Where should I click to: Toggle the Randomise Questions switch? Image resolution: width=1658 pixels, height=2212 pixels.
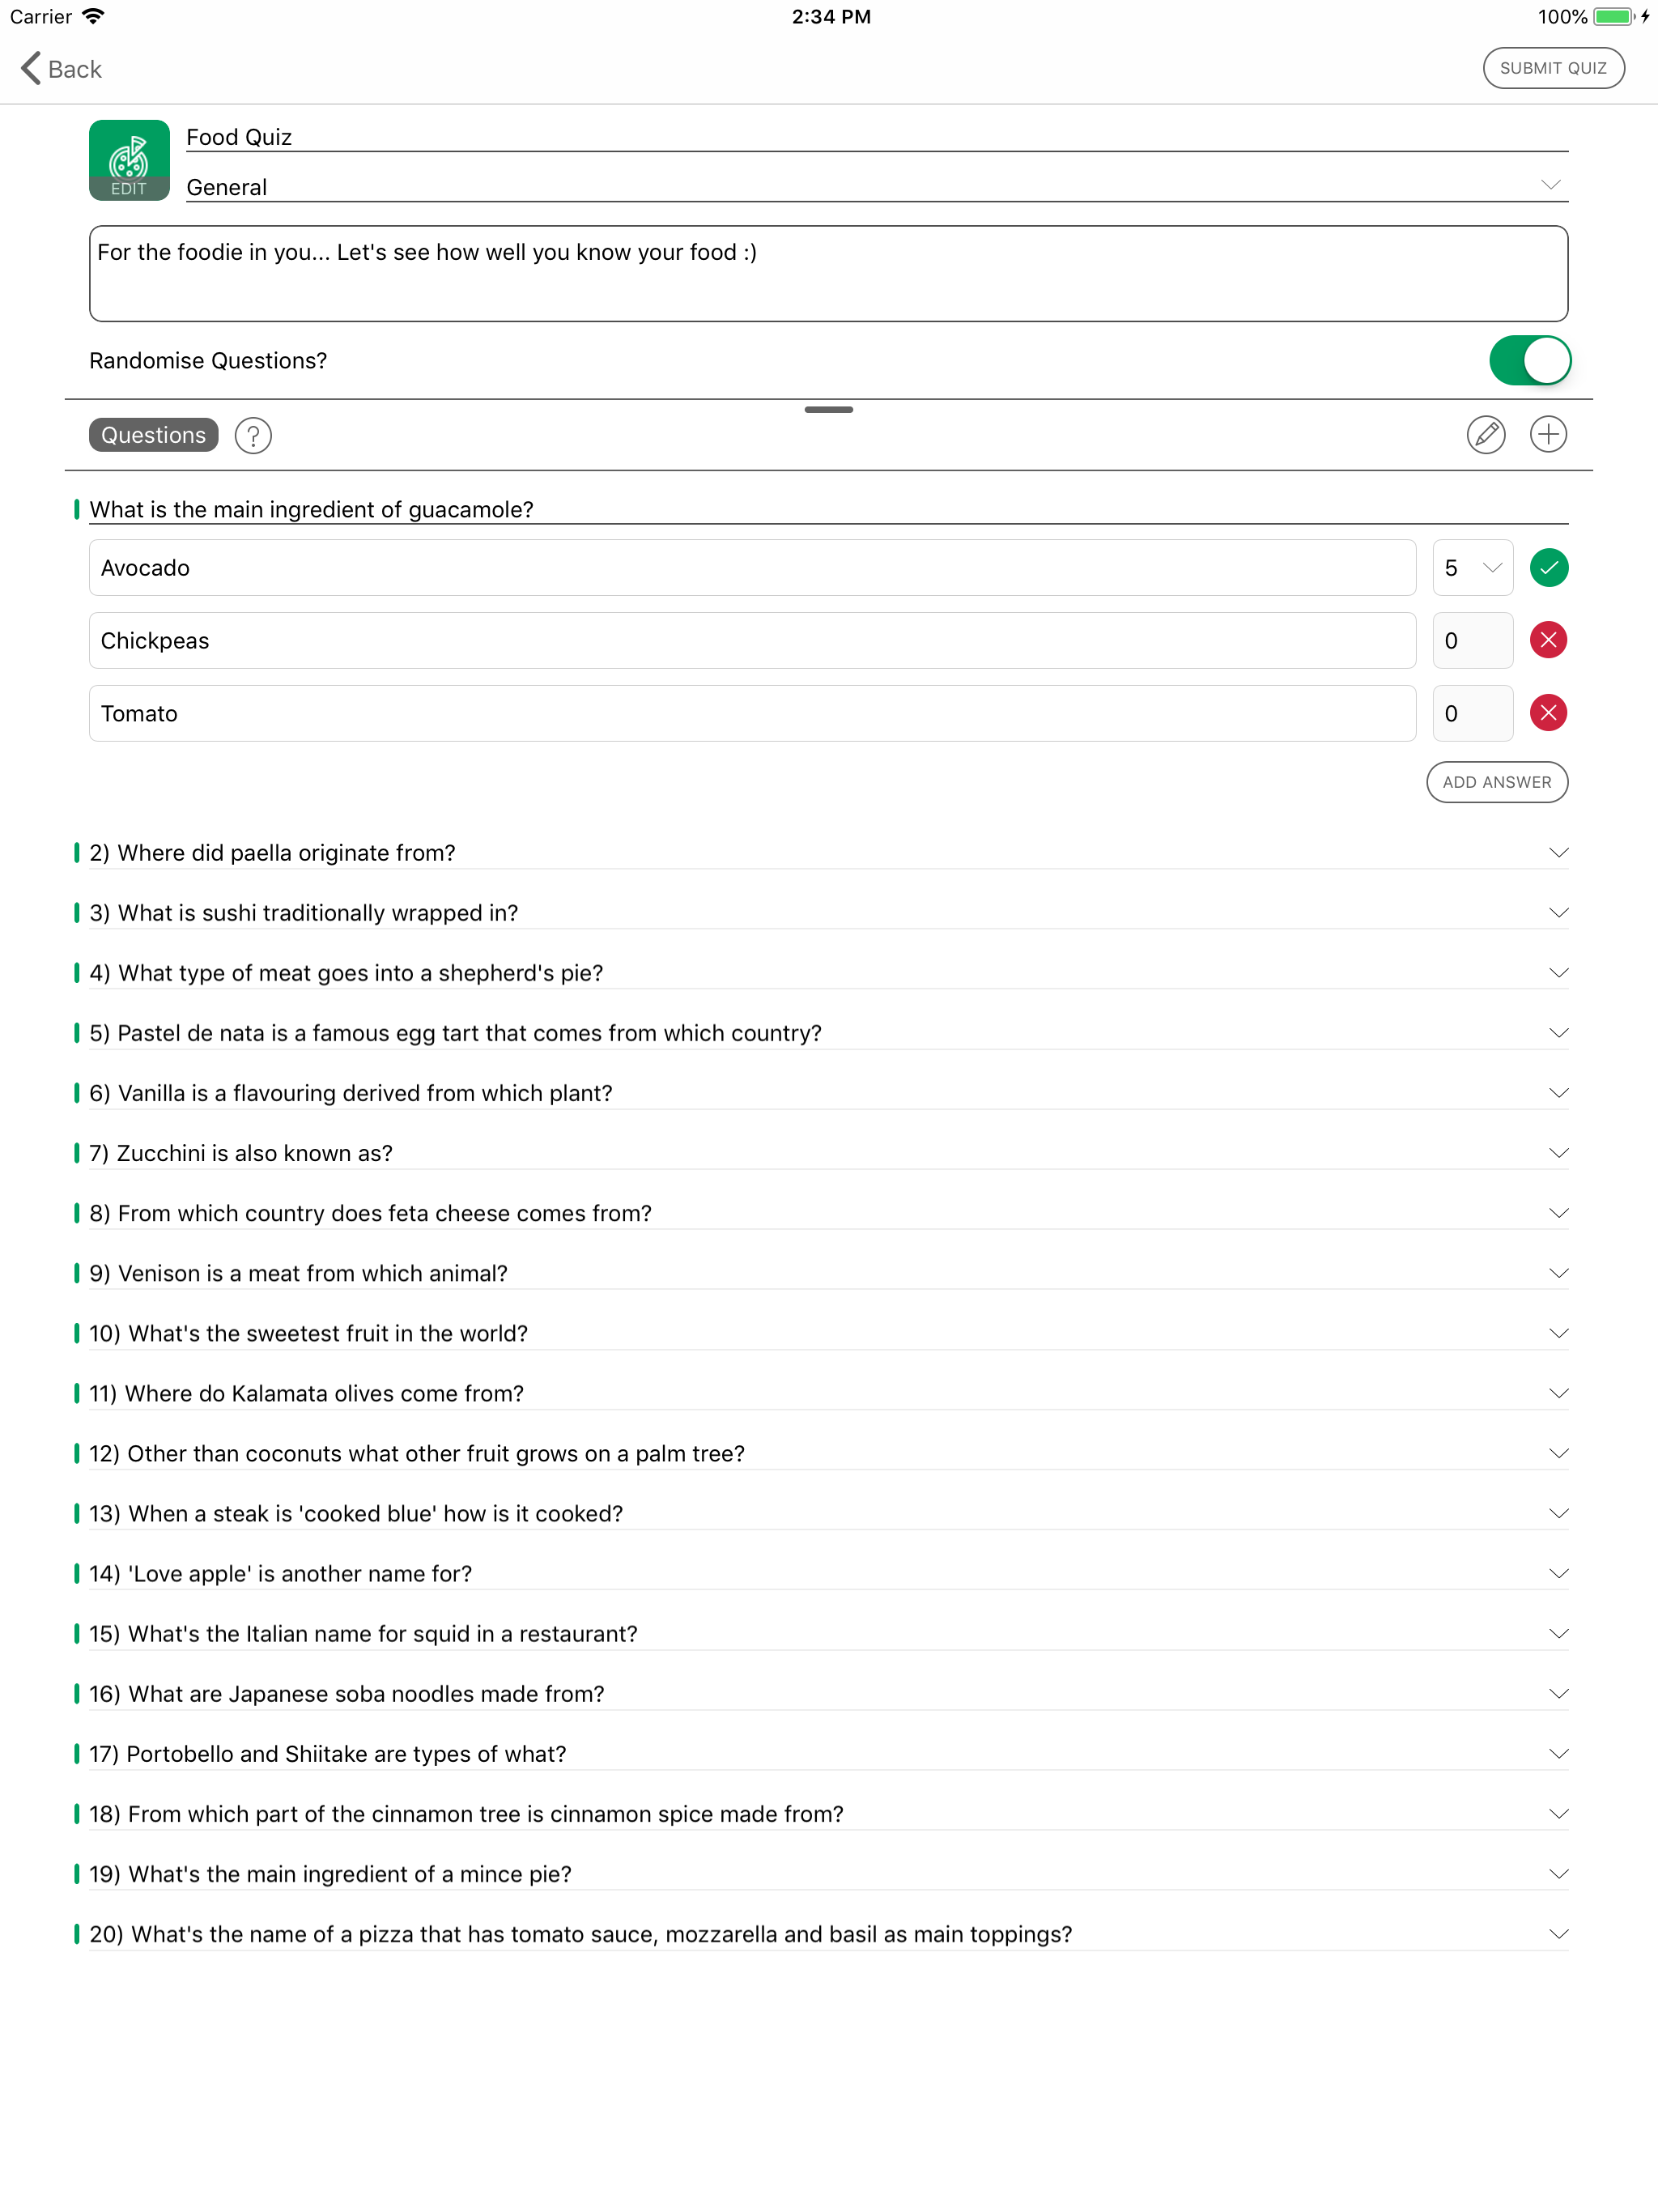(1529, 361)
